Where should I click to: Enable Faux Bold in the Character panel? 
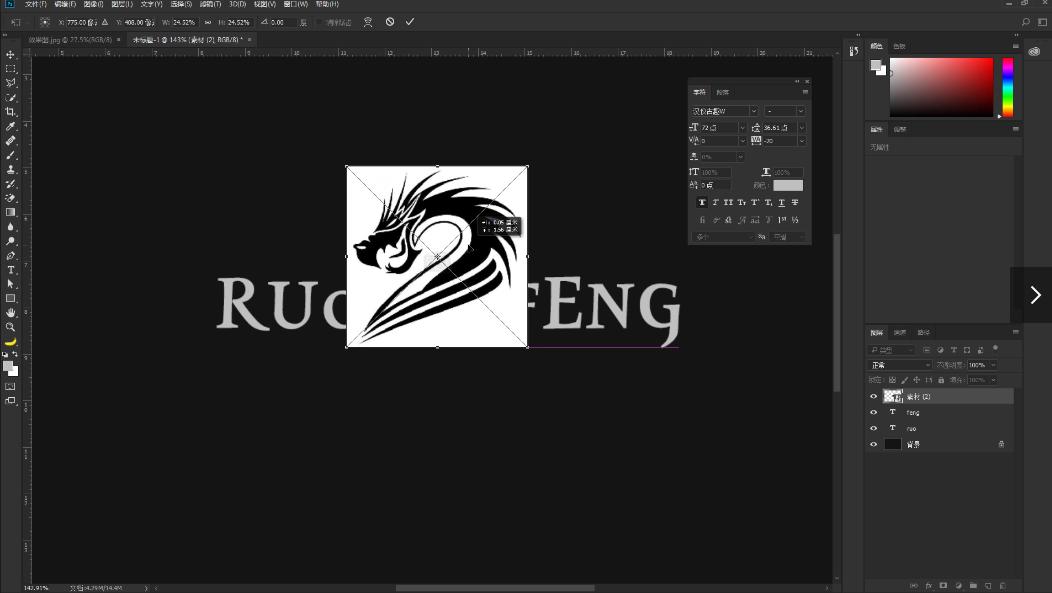coord(702,202)
